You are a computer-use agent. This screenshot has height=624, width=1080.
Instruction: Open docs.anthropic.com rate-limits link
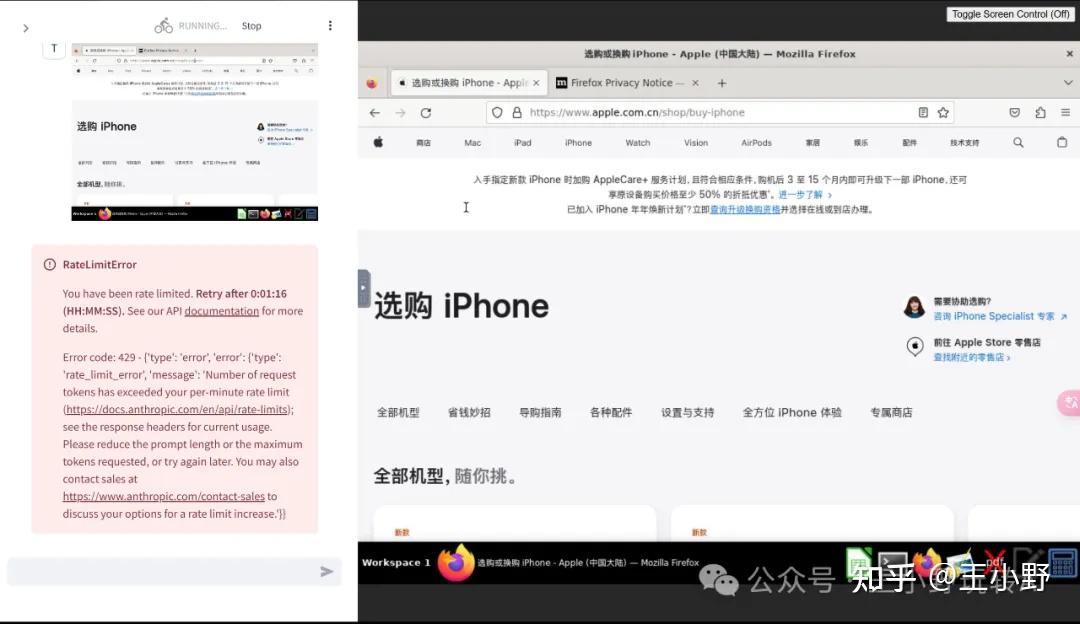(x=178, y=410)
